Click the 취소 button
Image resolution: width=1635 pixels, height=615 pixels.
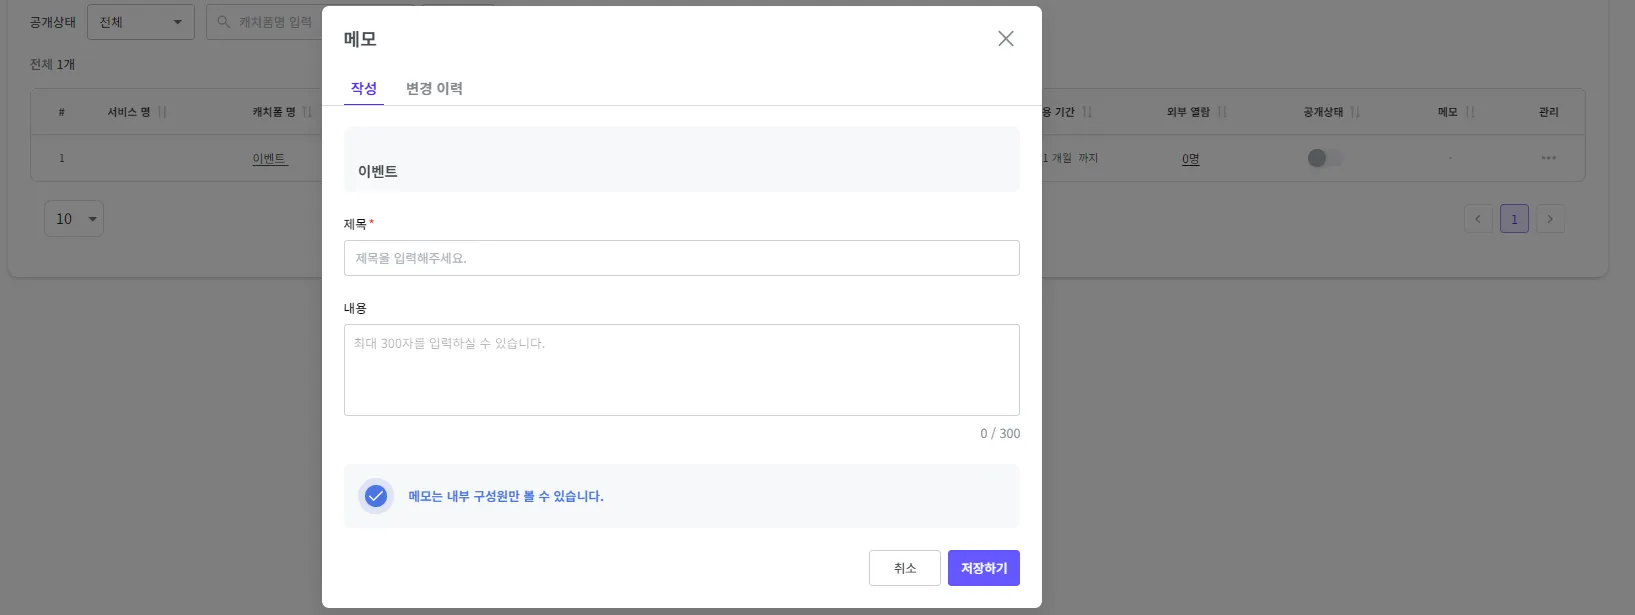(904, 568)
